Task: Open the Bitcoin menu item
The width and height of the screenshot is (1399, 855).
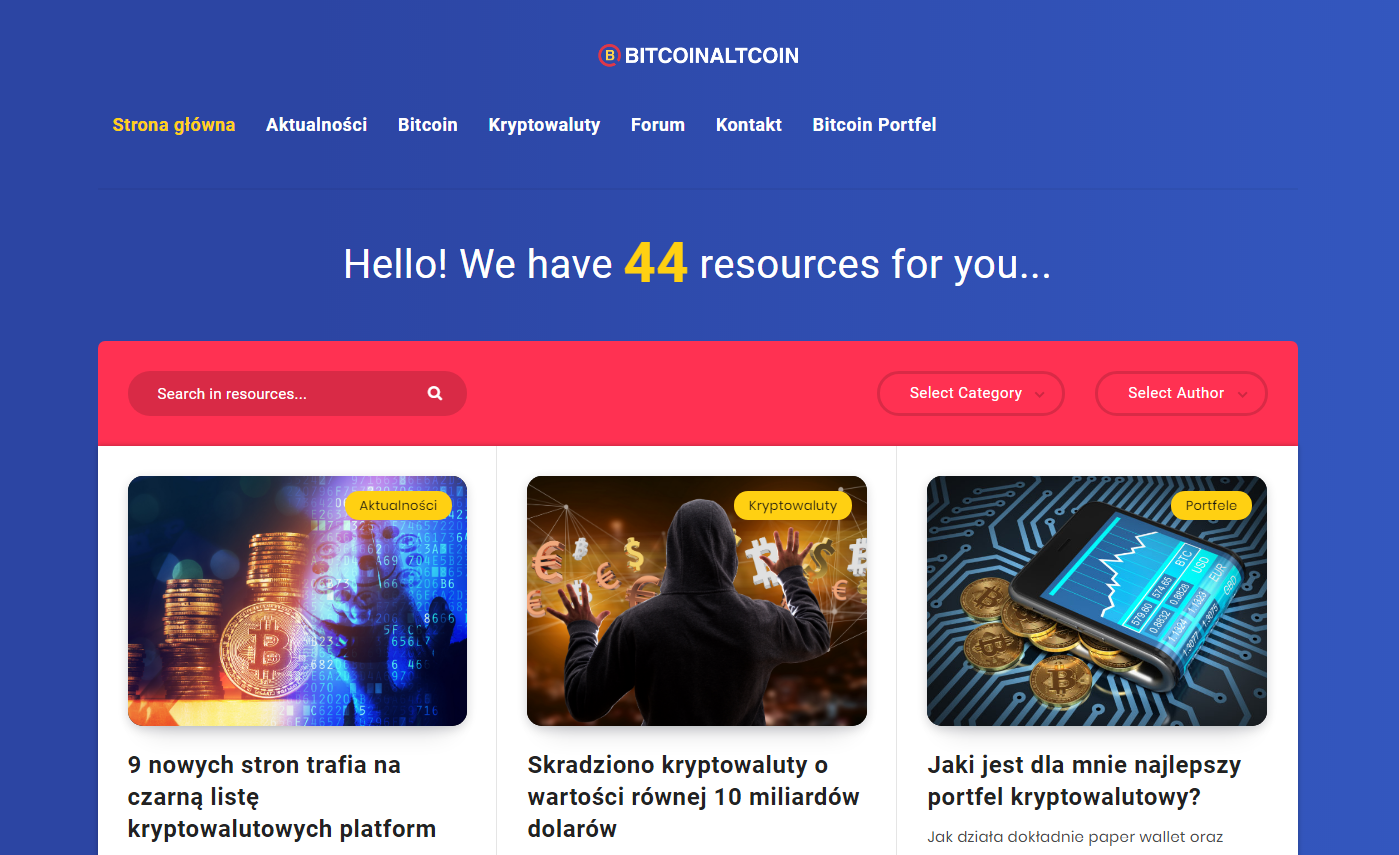Action: (x=428, y=125)
